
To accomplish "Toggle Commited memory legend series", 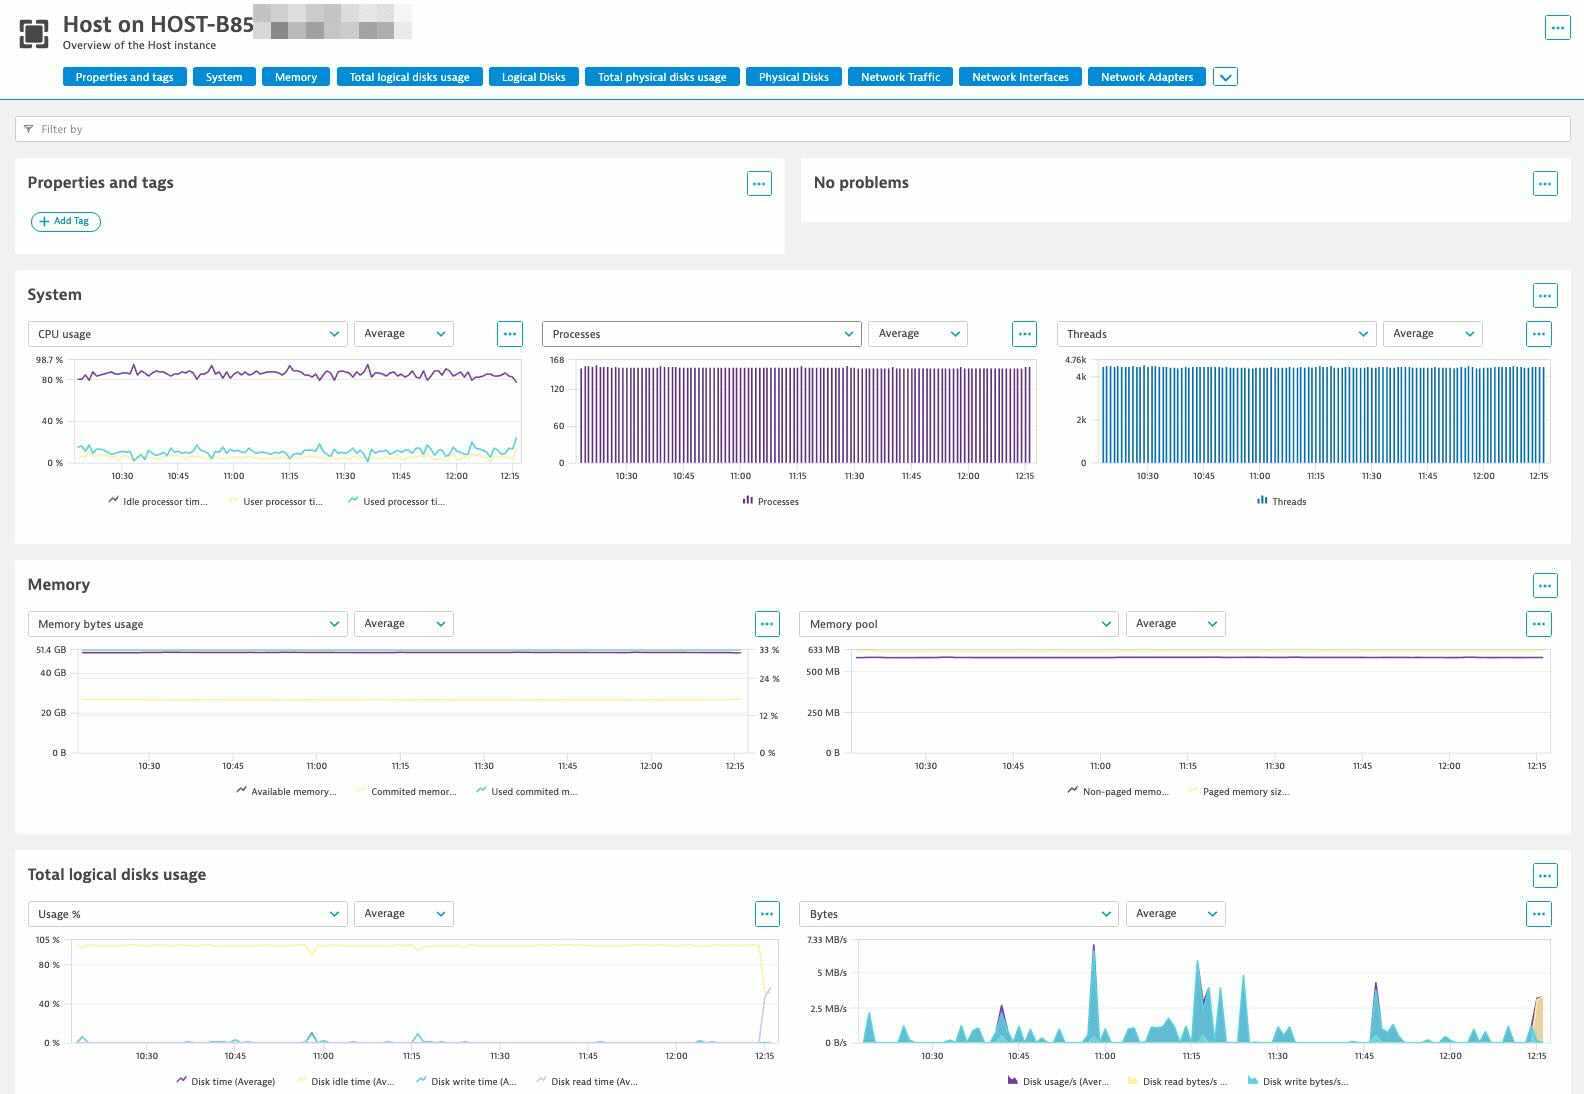I will pos(406,792).
